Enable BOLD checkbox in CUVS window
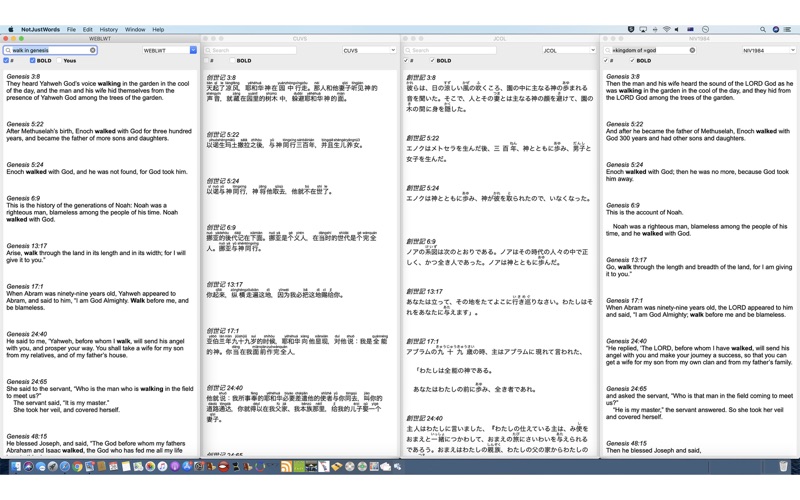800x500 pixels. point(232,60)
